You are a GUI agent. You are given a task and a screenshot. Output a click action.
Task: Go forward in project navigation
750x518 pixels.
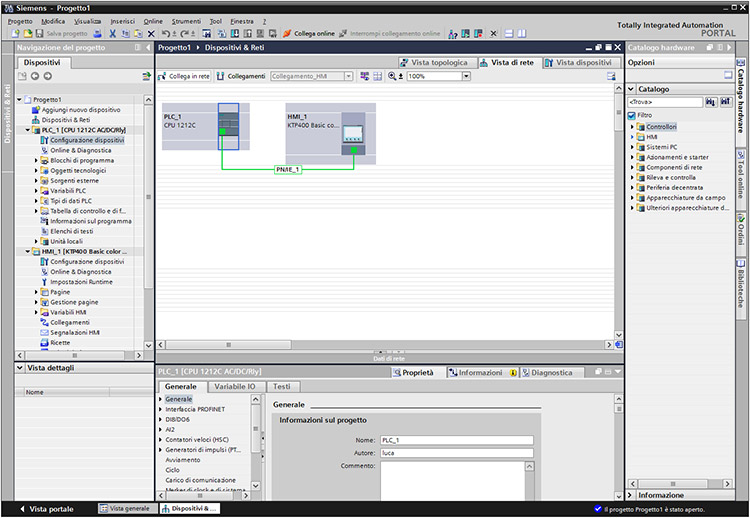pos(48,76)
